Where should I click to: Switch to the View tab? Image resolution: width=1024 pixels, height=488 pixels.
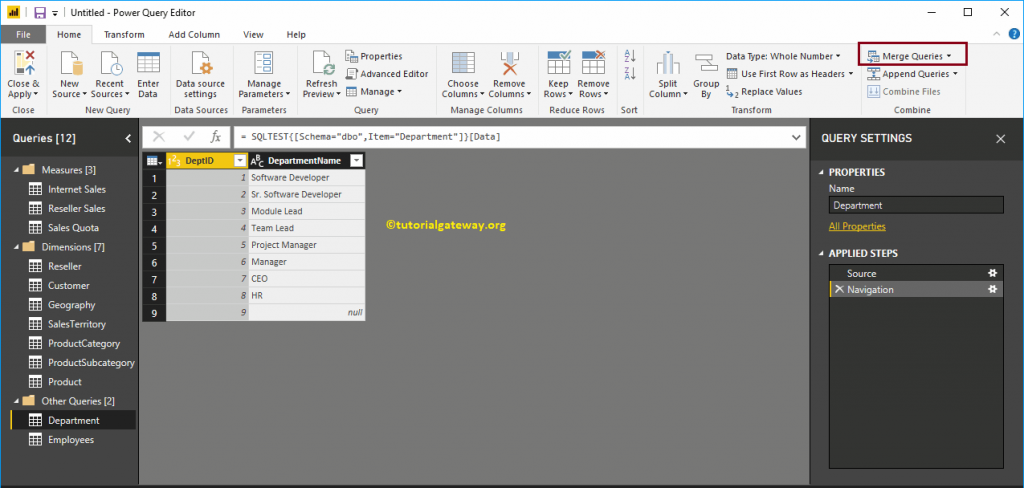253,35
